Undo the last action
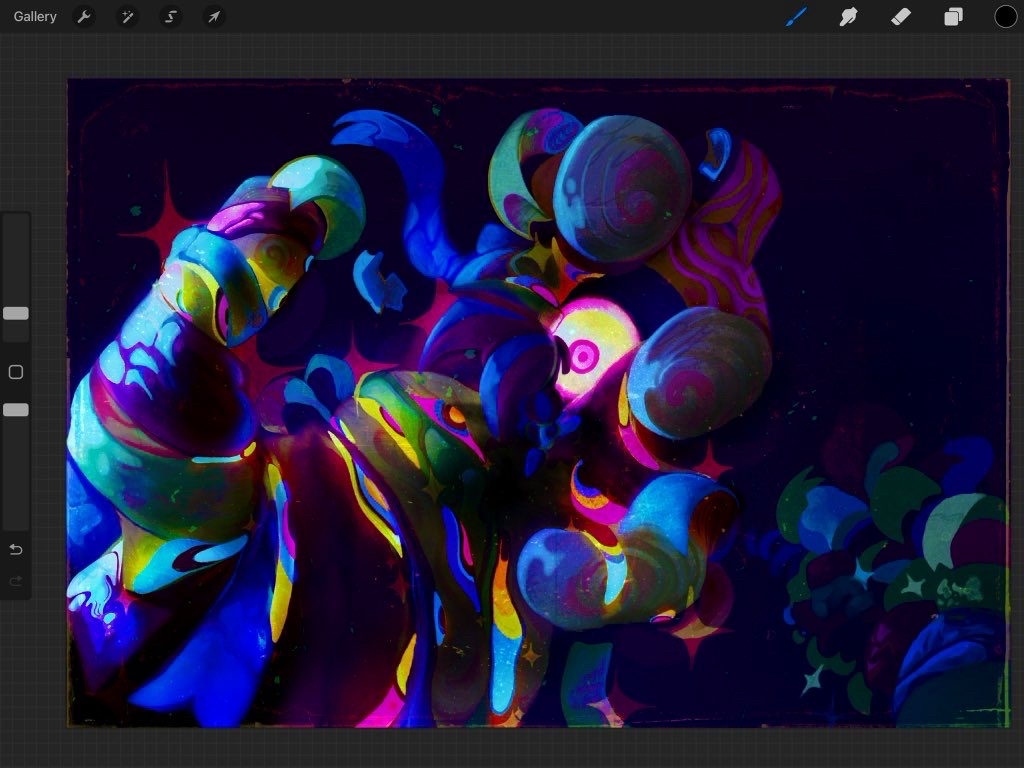The height and width of the screenshot is (768, 1024). click(x=16, y=550)
